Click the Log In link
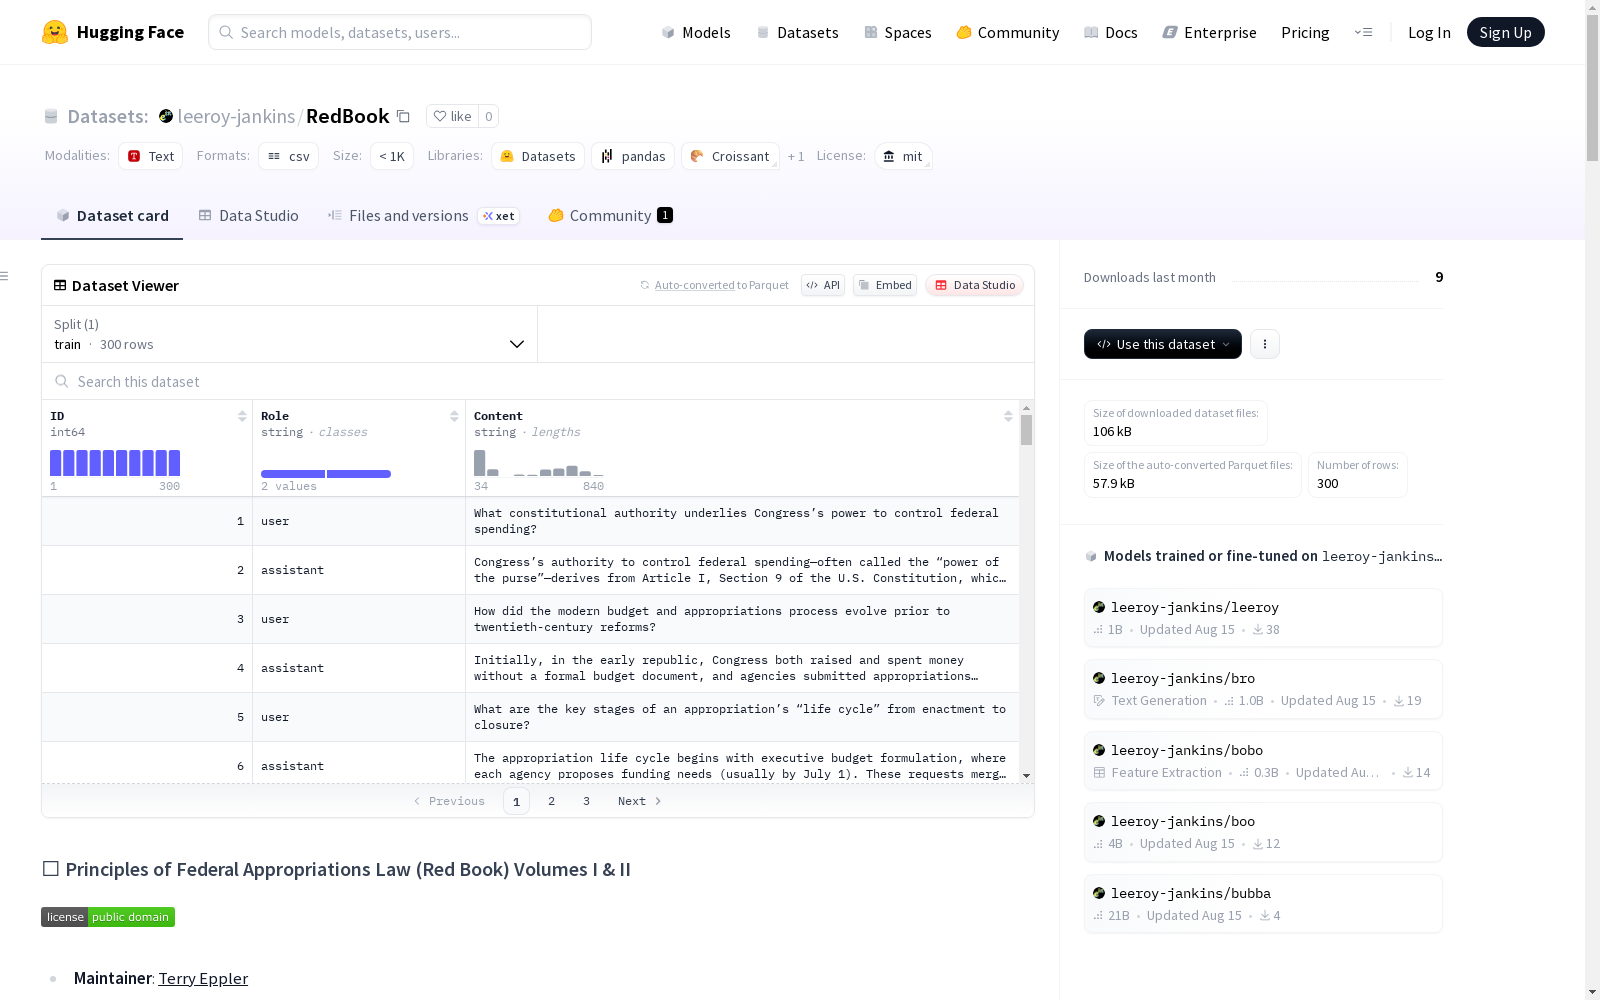Screen dimensions: 1600x1000 (x=1429, y=32)
